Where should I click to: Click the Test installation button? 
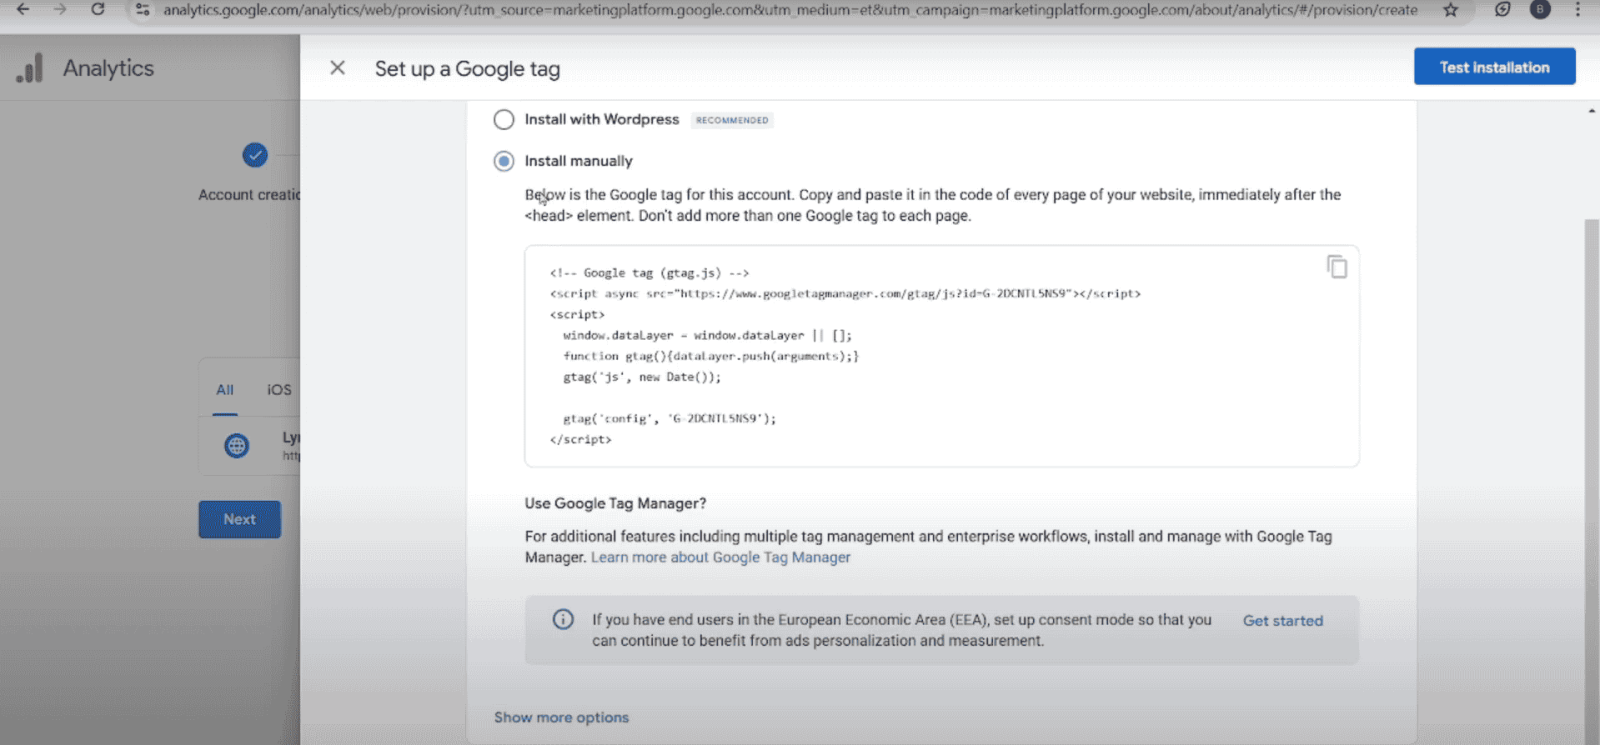pos(1495,67)
